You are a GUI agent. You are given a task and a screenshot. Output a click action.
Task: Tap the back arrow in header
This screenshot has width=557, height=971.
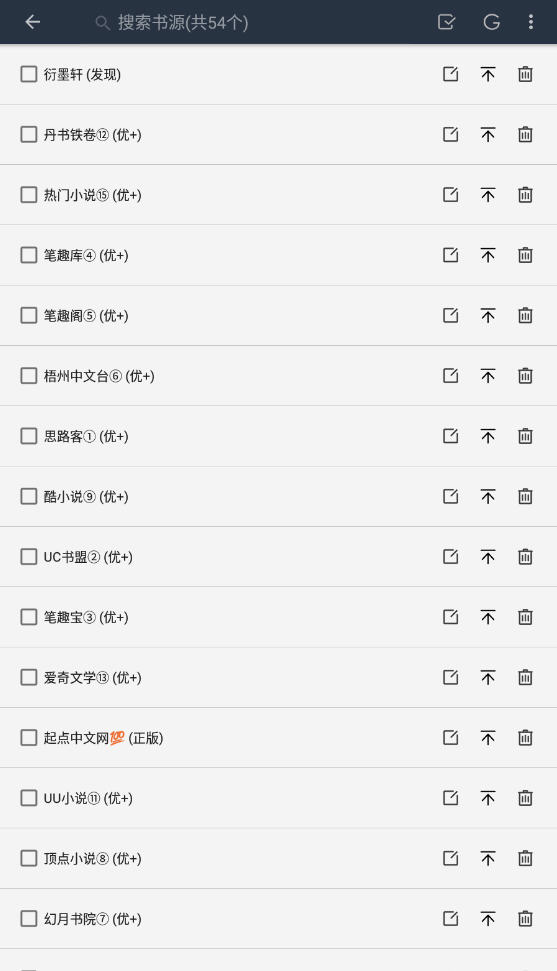tap(33, 22)
